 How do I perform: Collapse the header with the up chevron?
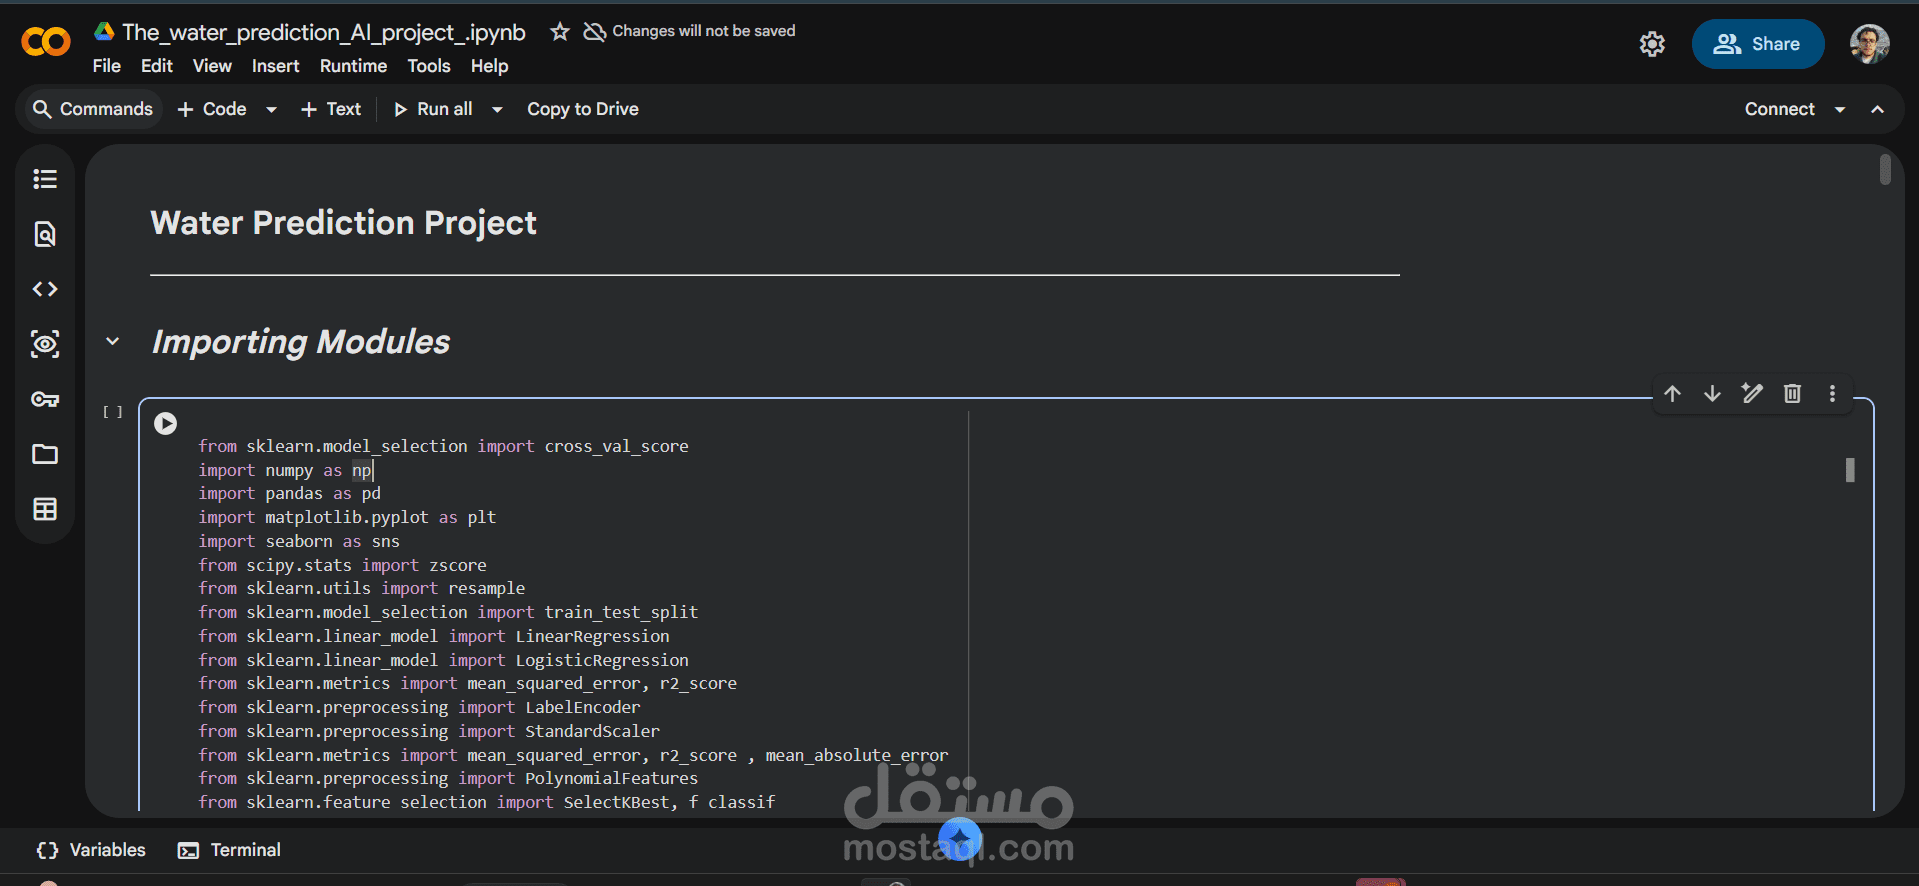click(x=1878, y=109)
